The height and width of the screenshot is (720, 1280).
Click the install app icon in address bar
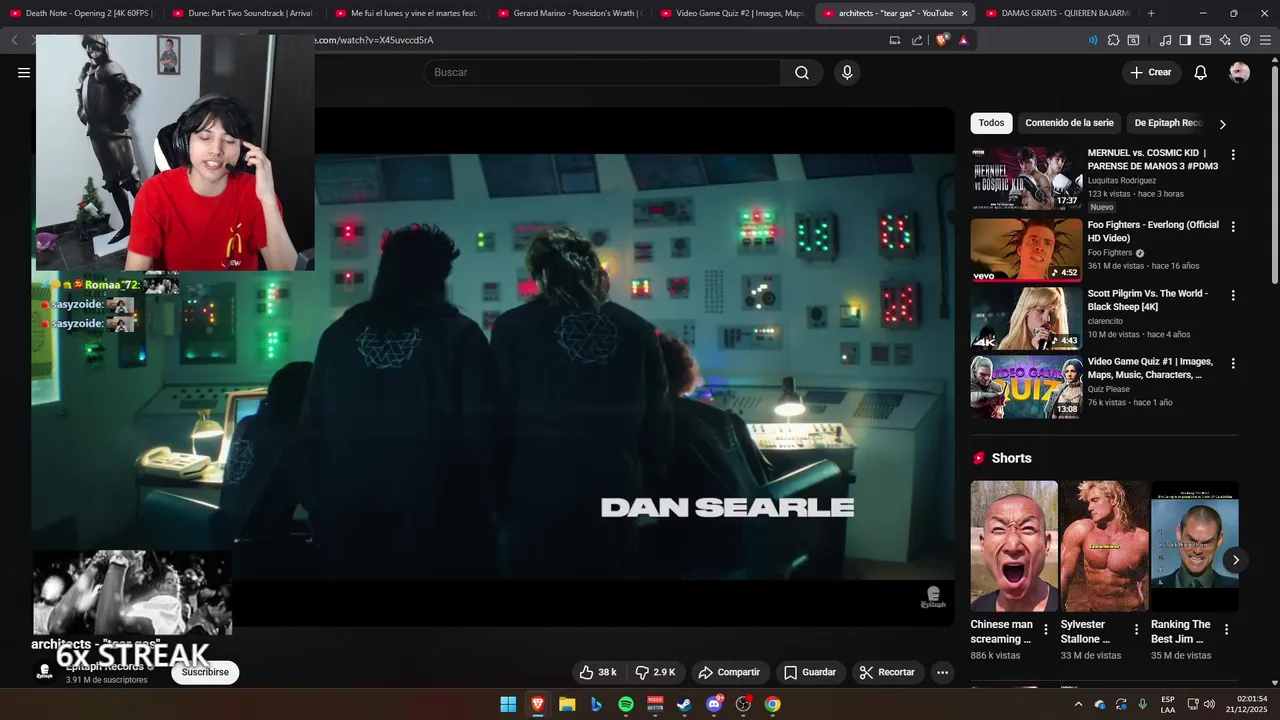(x=895, y=40)
